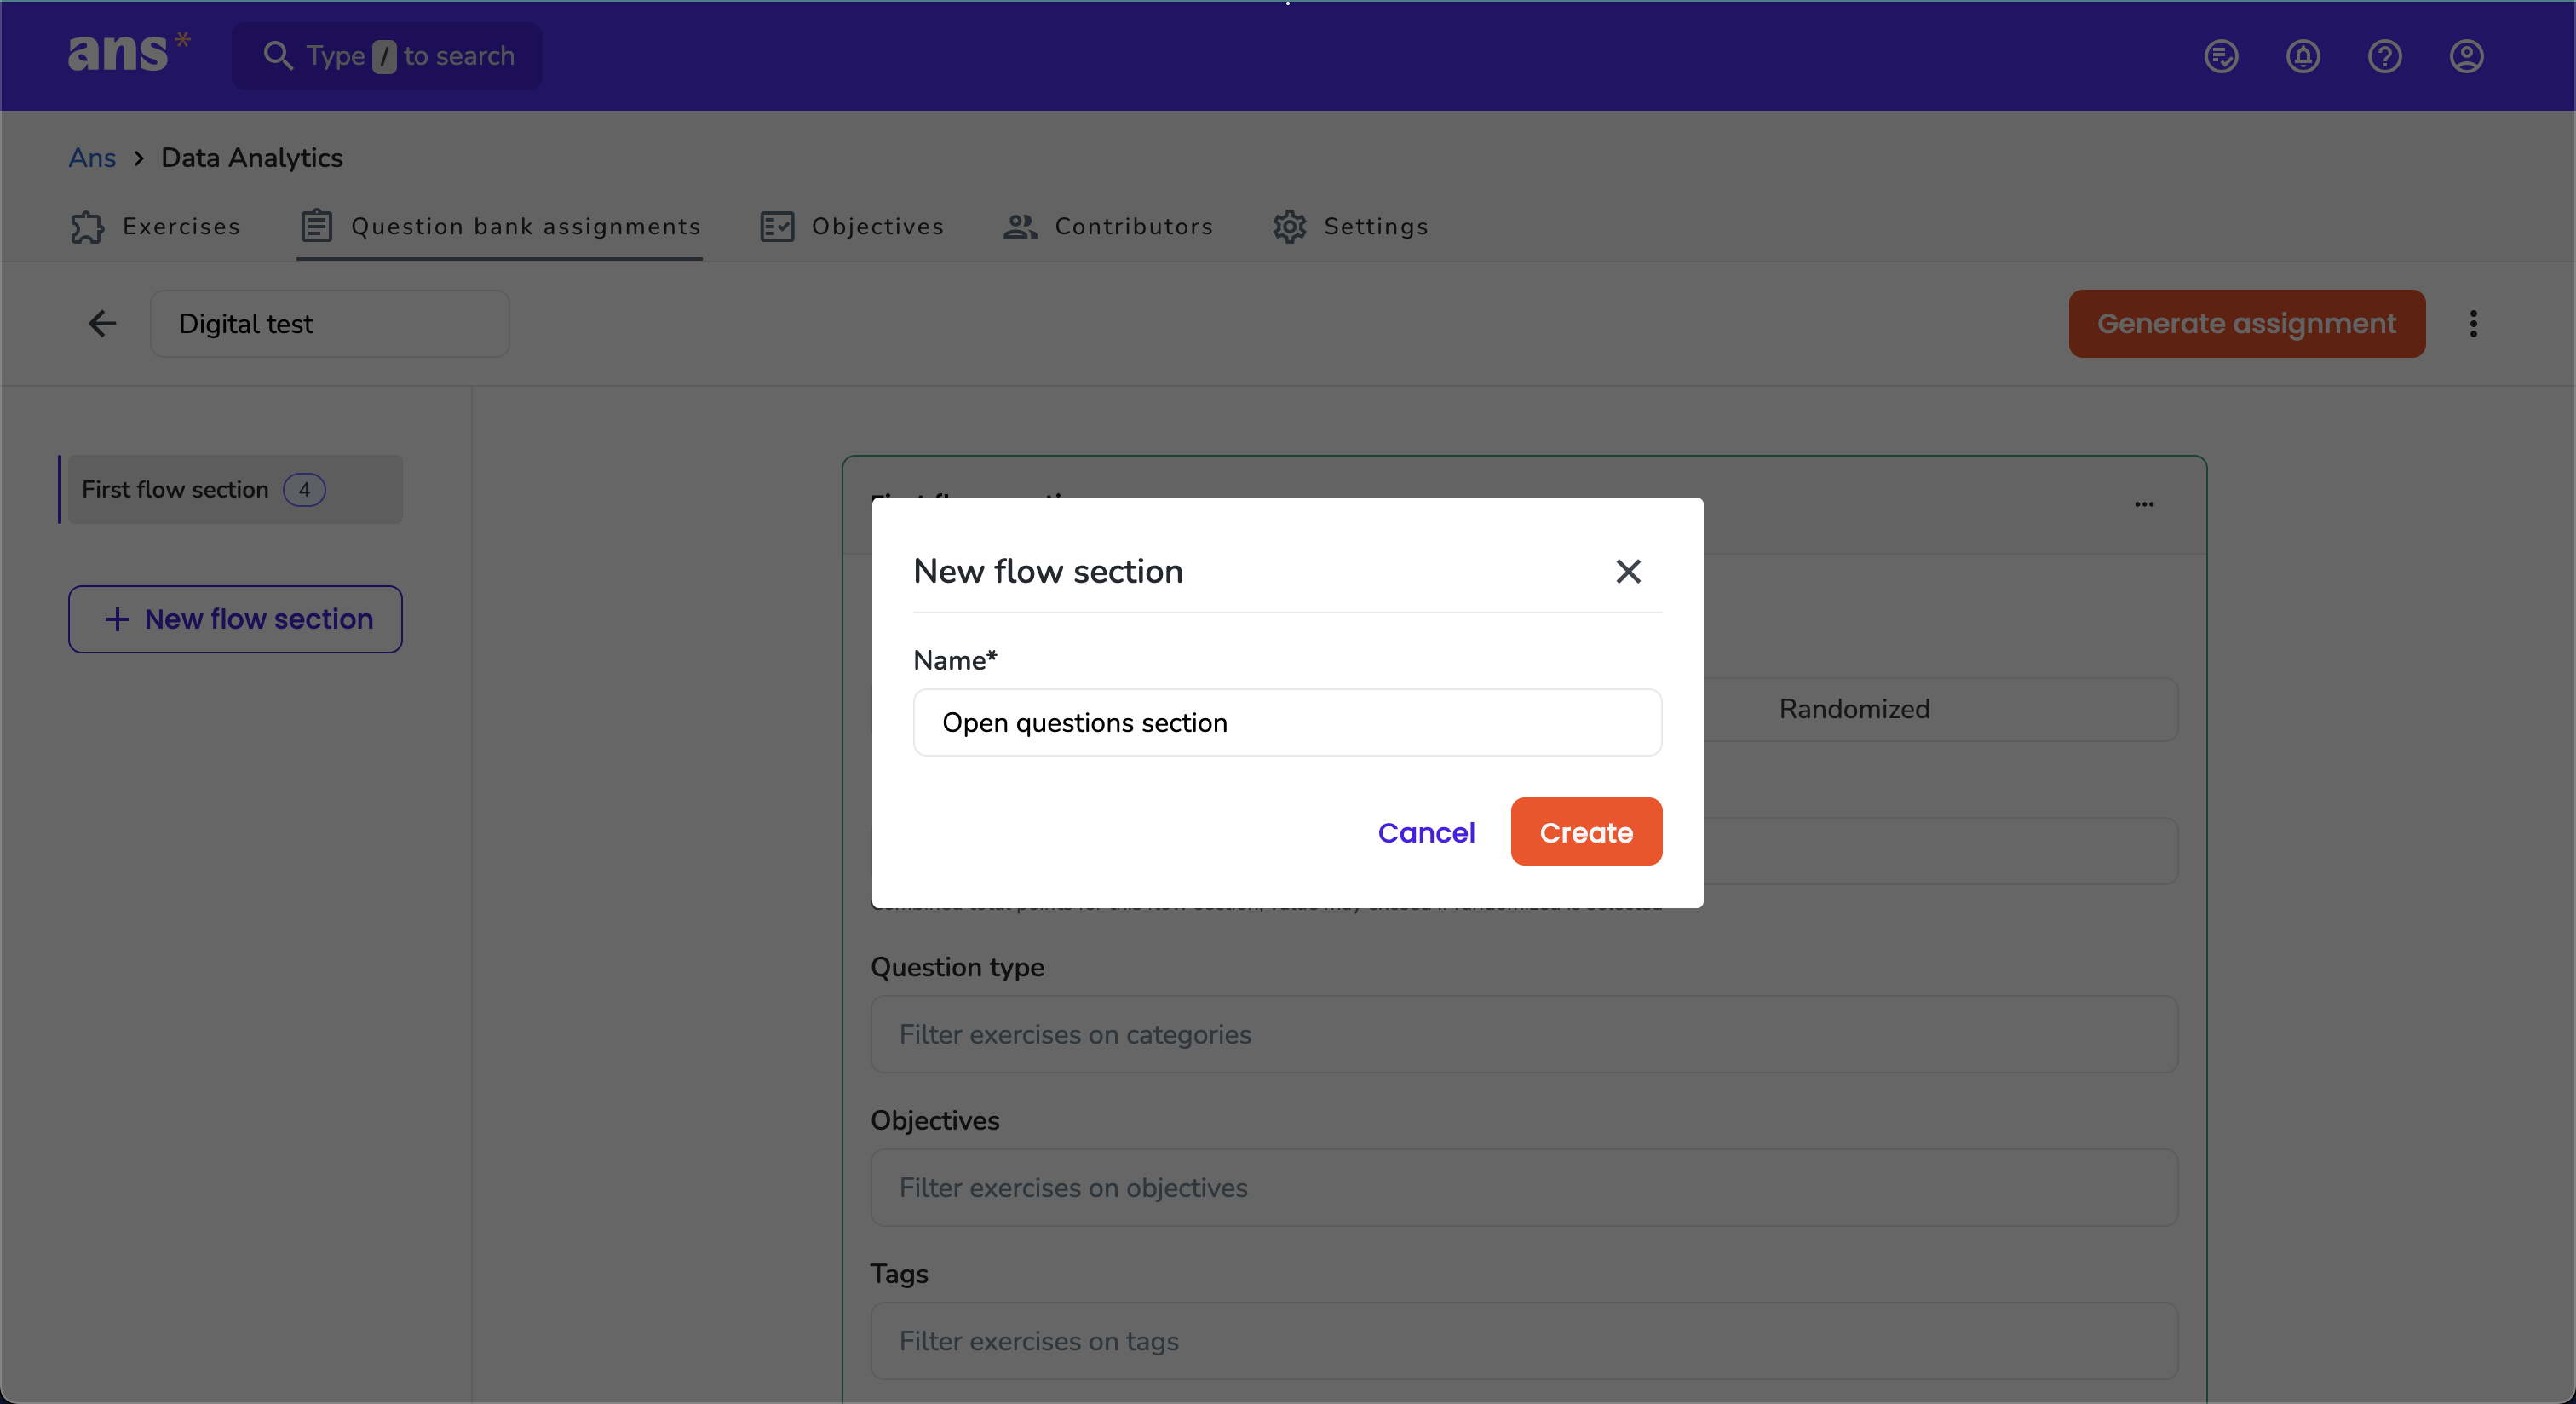The image size is (2576, 1404).
Task: Close the New flow section dialog
Action: coord(1628,571)
